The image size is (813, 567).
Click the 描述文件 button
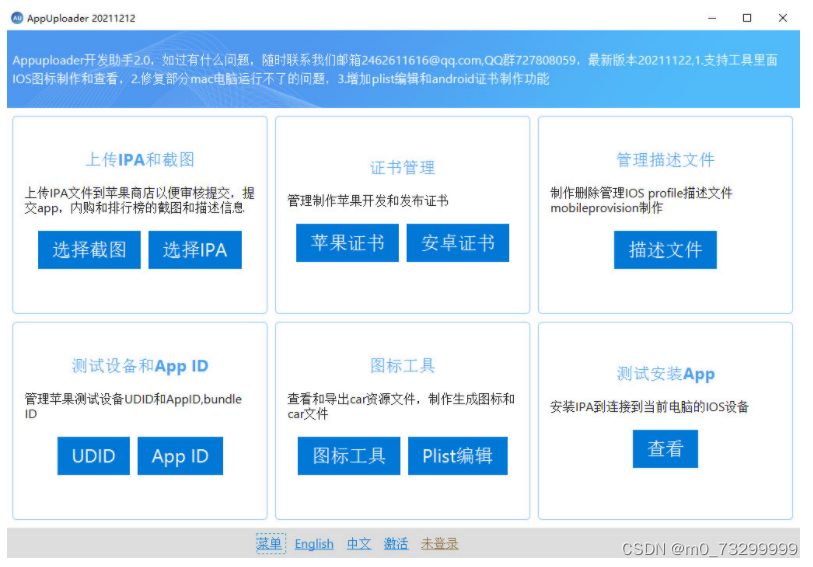pos(665,250)
